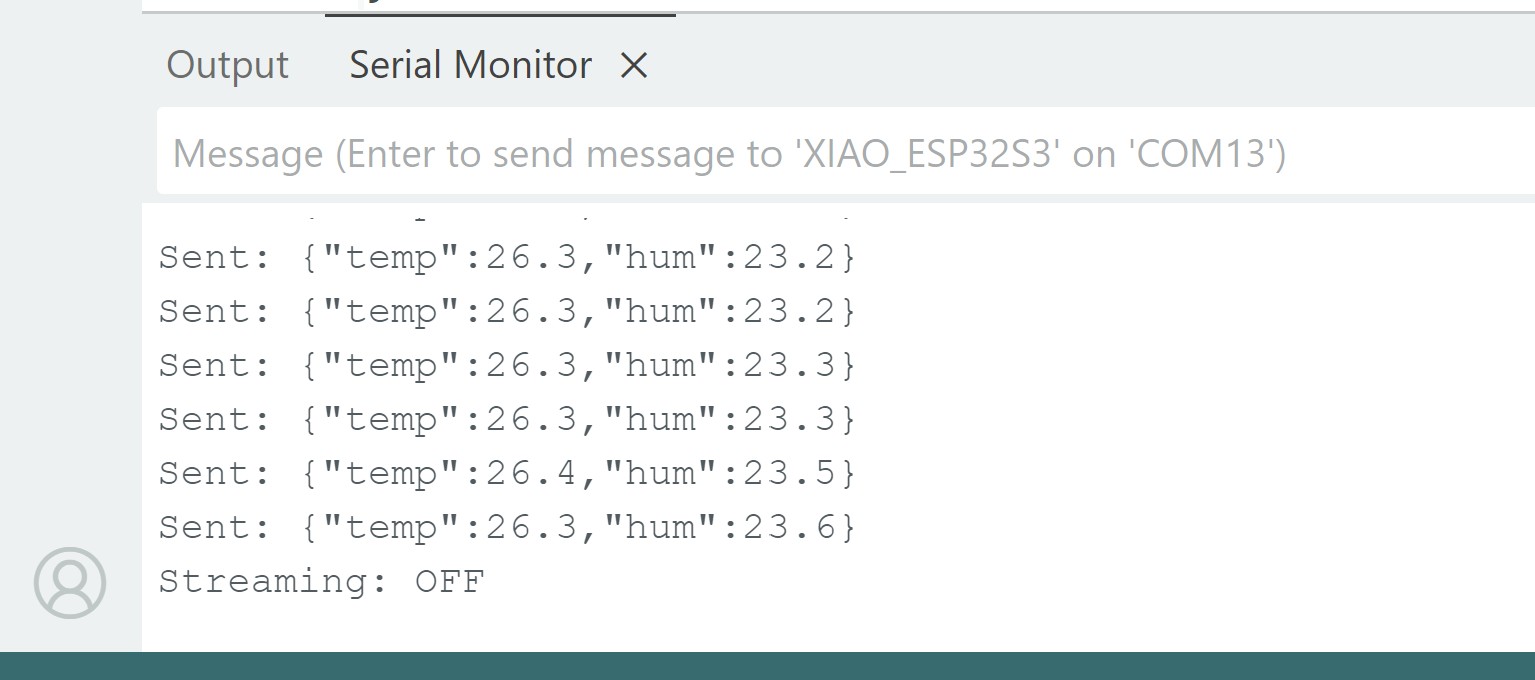This screenshot has height=680, width=1535.
Task: Close the Serial Monitor tab with X
Action: click(x=634, y=66)
